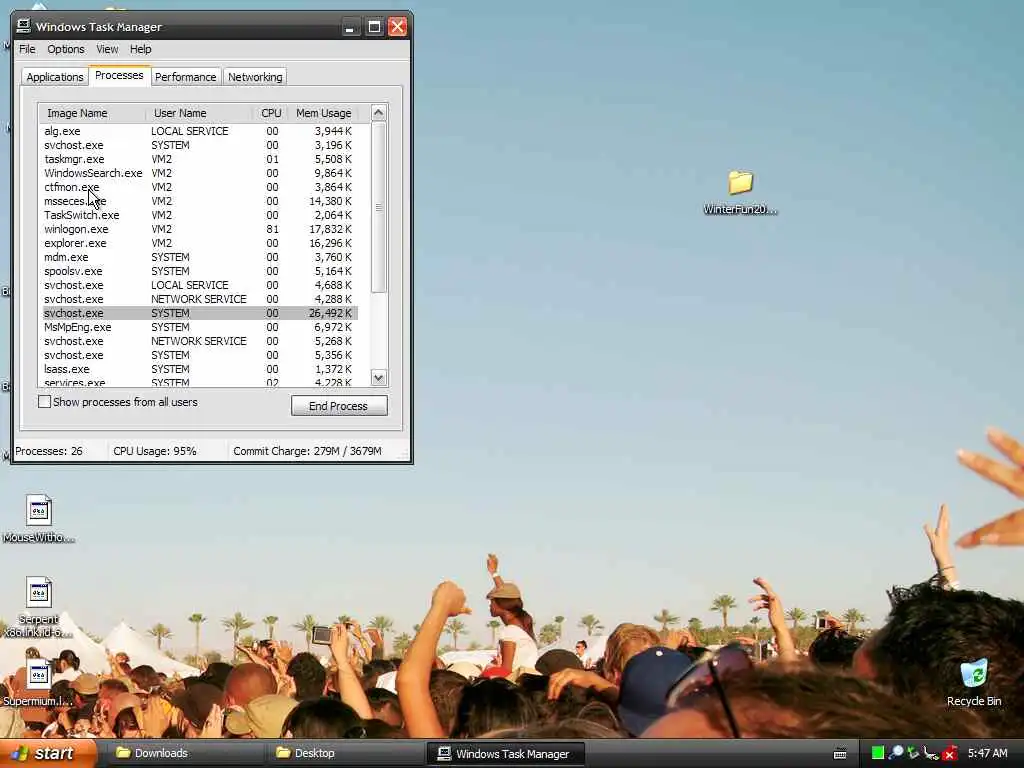Viewport: 1024px width, 768px height.
Task: Open the Options menu in Task Manager
Action: (x=65, y=49)
